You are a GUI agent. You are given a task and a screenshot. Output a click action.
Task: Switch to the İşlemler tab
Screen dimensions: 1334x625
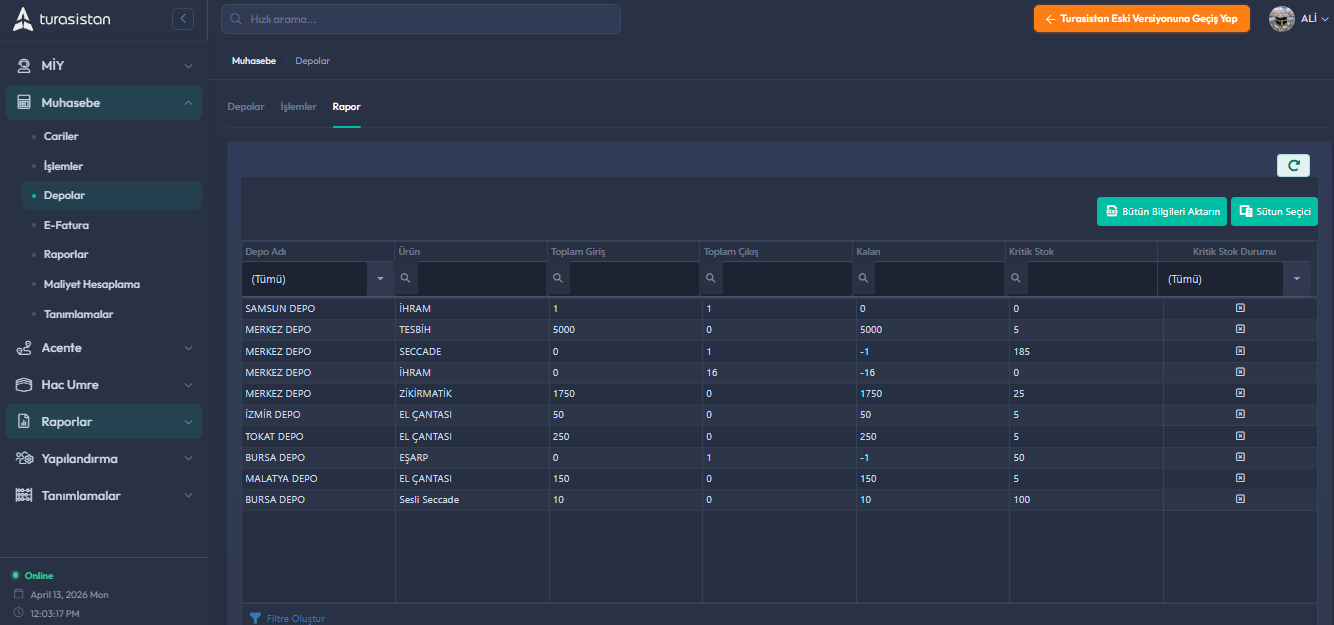click(298, 107)
